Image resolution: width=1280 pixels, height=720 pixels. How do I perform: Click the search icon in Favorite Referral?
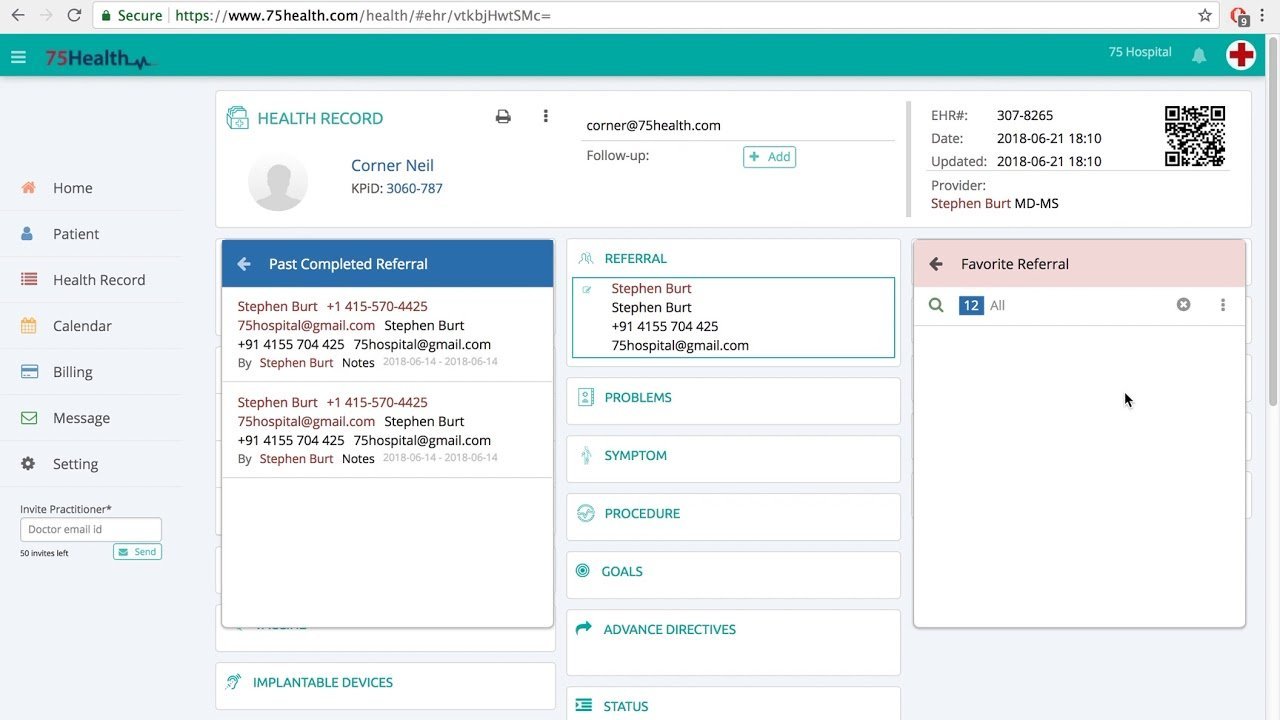[x=936, y=305]
